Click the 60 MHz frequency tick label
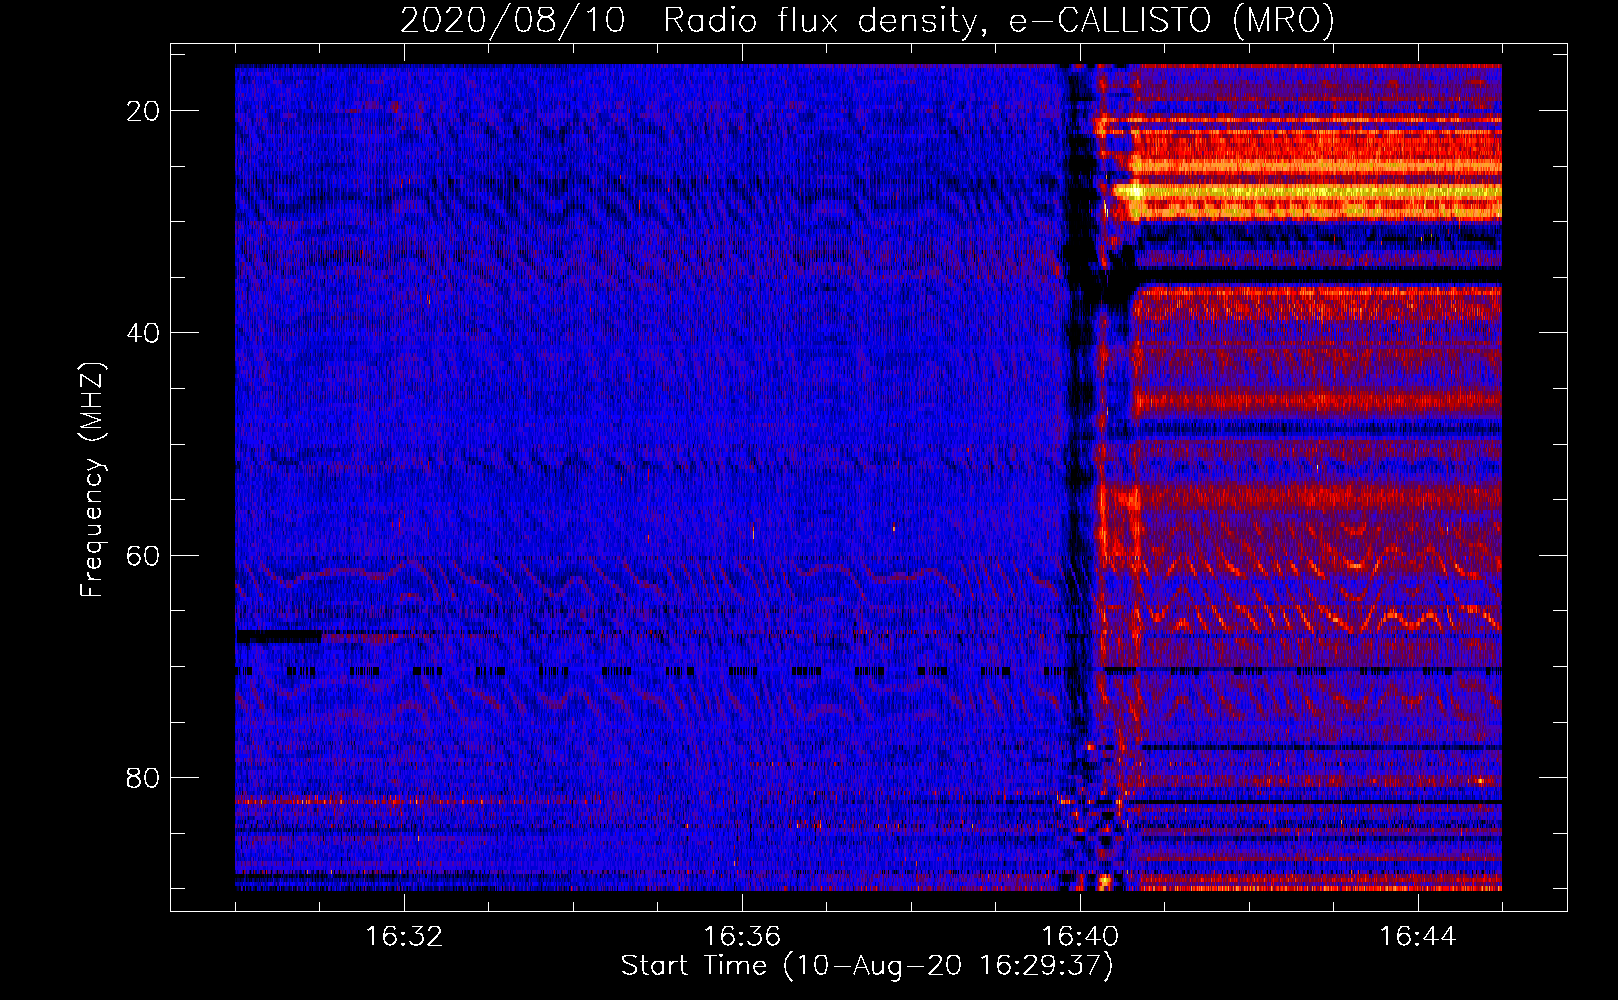 [143, 555]
